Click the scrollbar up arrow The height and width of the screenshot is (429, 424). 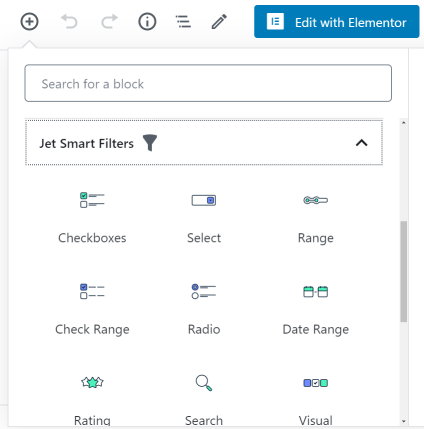pos(404,123)
